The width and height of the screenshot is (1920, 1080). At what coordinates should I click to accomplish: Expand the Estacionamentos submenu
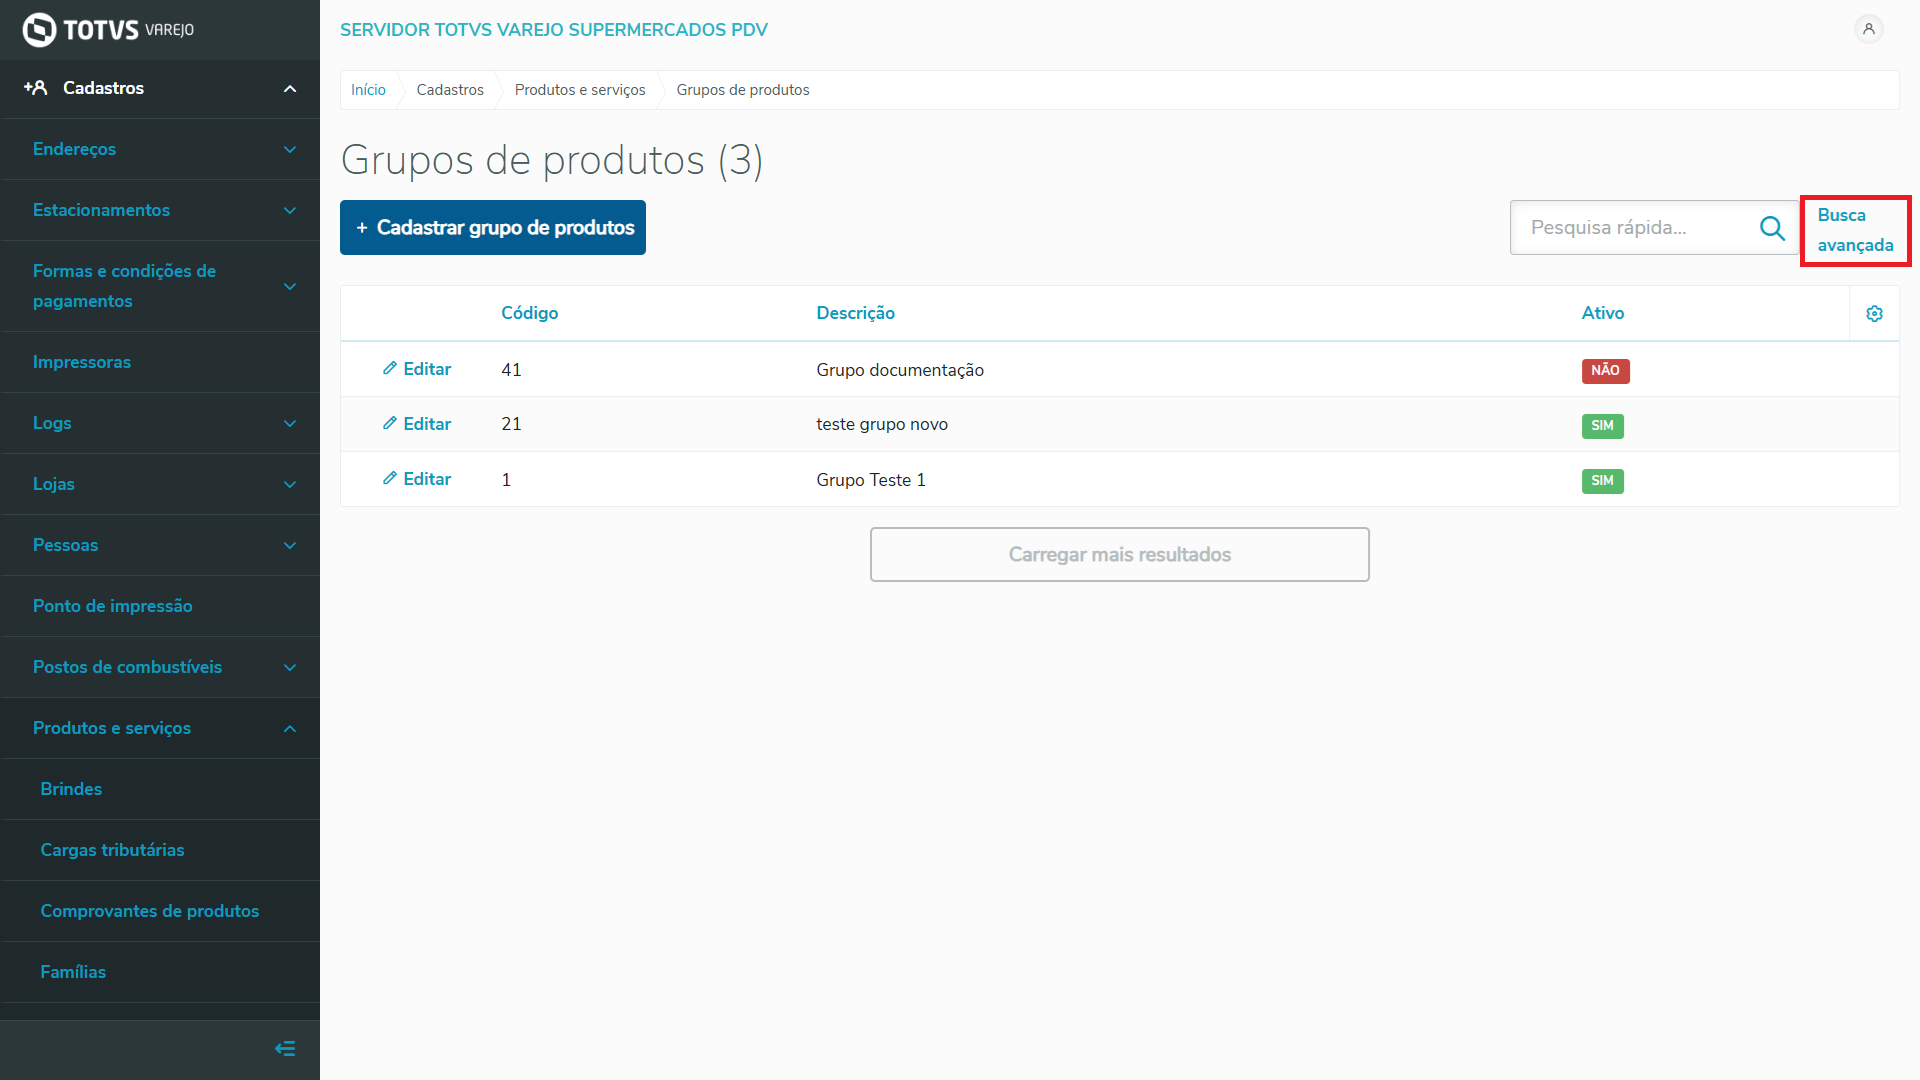290,211
